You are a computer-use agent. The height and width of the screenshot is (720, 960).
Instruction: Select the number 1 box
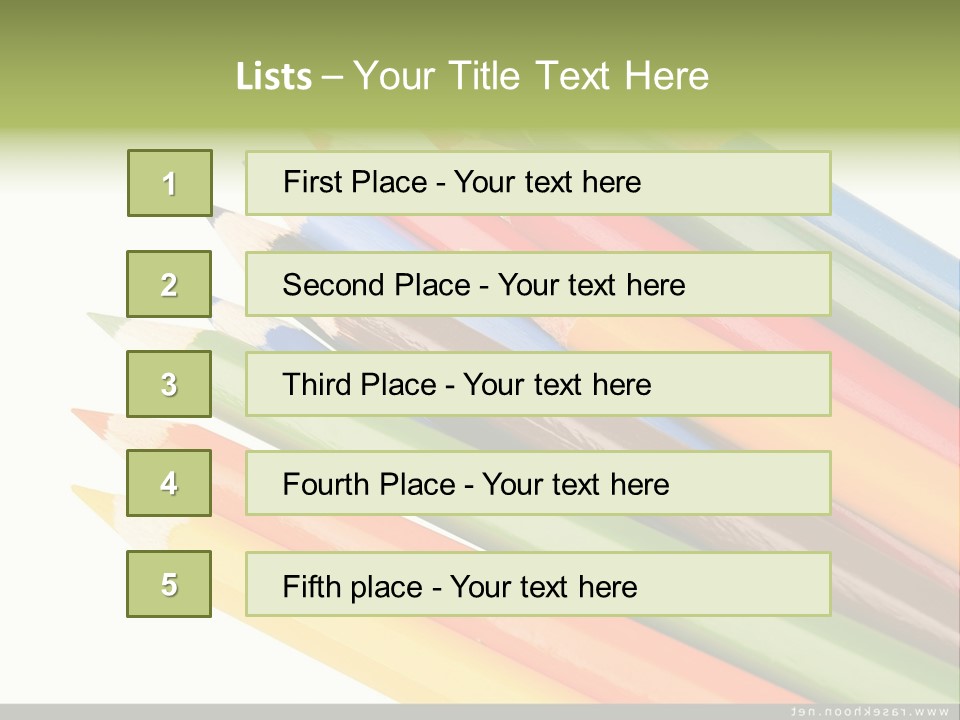(x=170, y=183)
